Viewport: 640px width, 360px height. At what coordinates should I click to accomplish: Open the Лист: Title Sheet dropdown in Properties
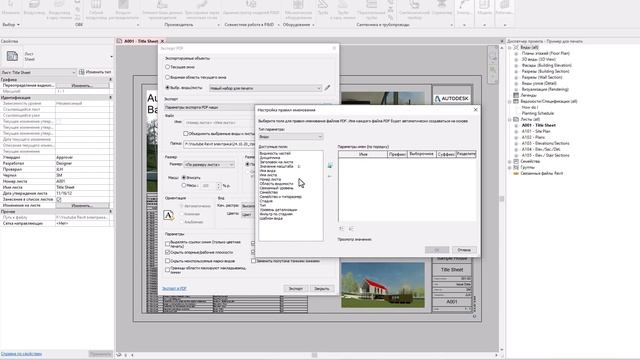pos(38,72)
